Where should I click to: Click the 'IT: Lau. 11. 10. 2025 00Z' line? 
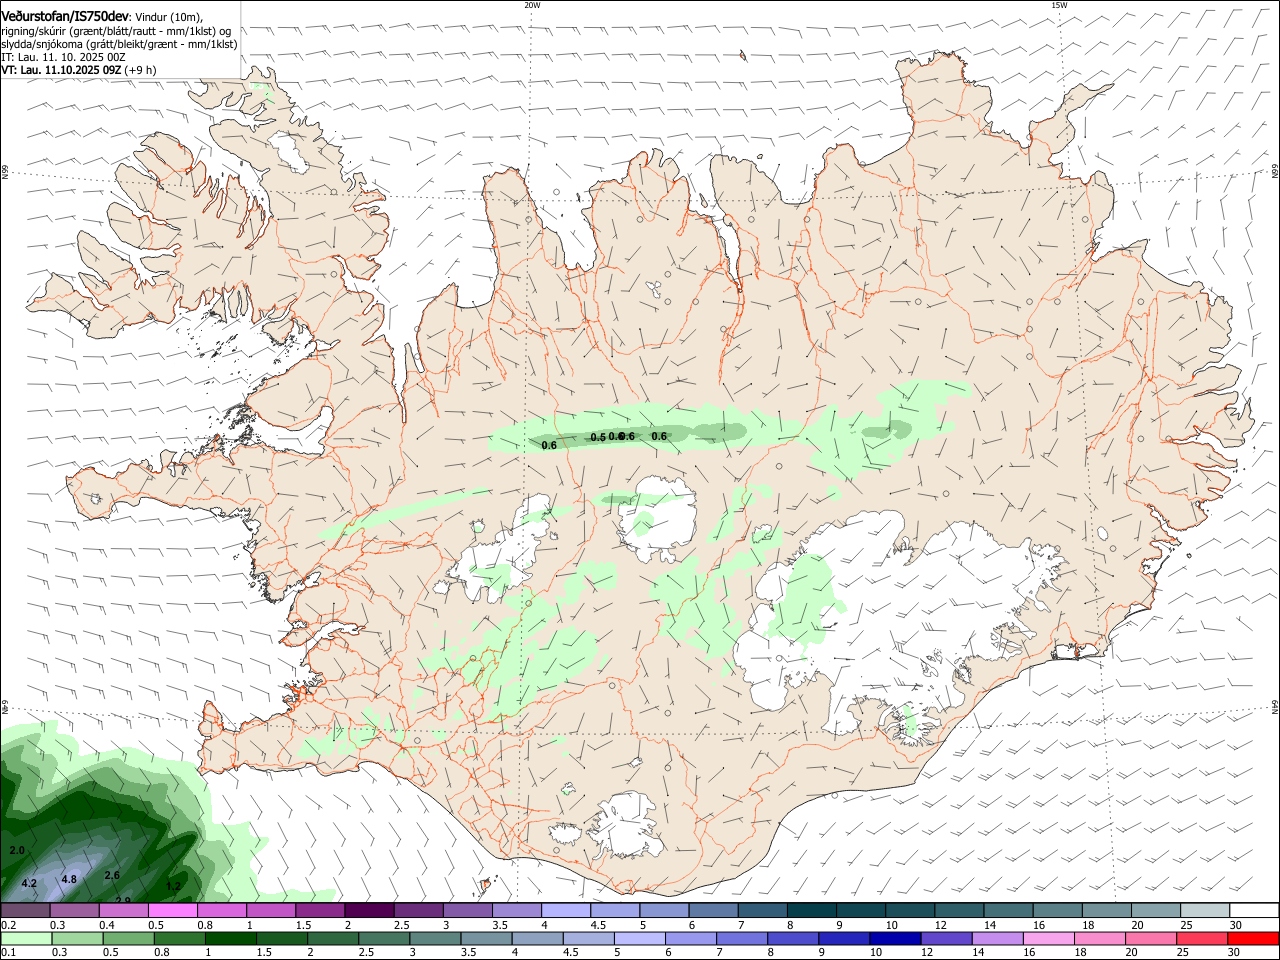63,57
